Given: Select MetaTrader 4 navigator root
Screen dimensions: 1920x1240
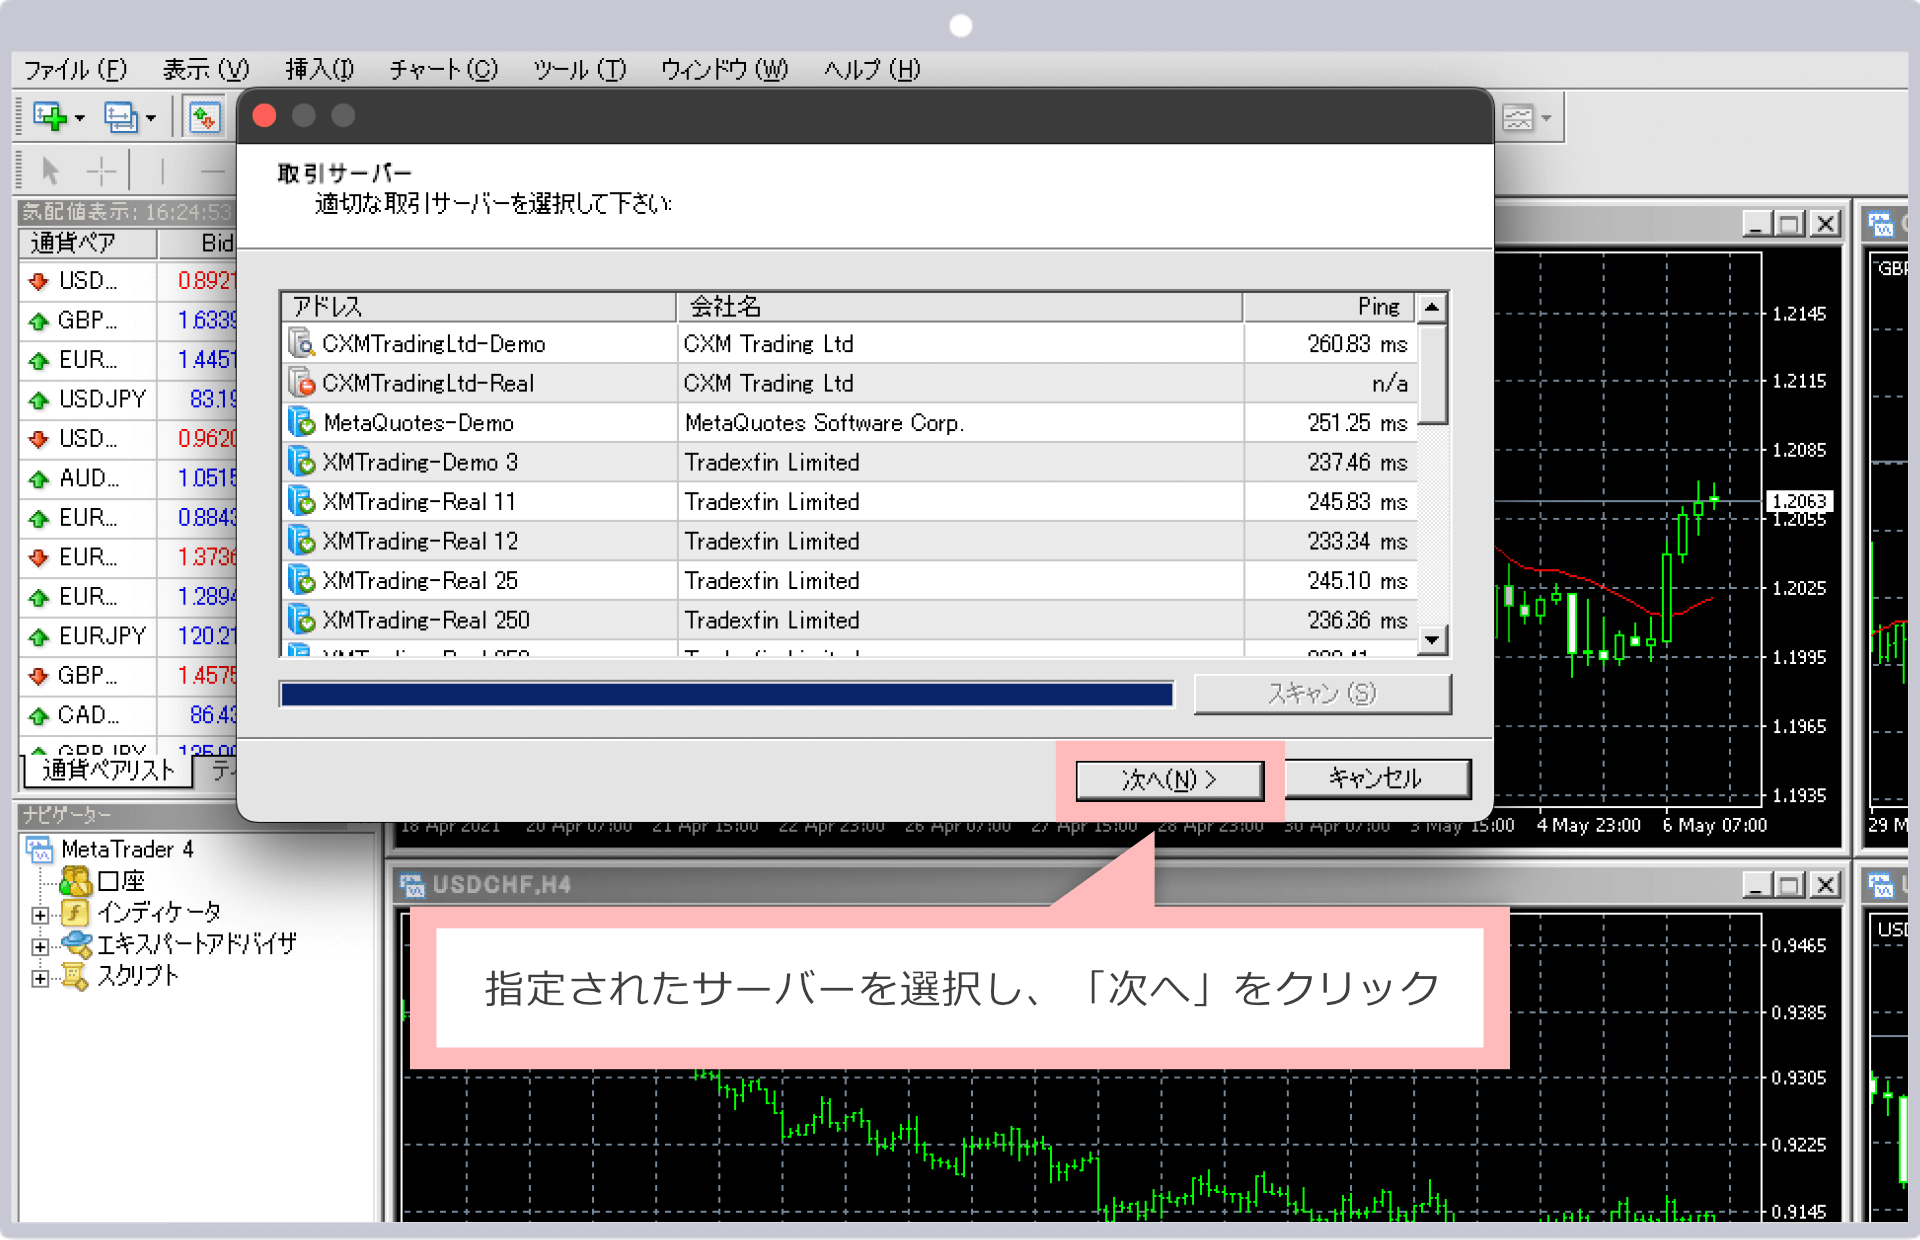Looking at the screenshot, I should click(x=127, y=850).
